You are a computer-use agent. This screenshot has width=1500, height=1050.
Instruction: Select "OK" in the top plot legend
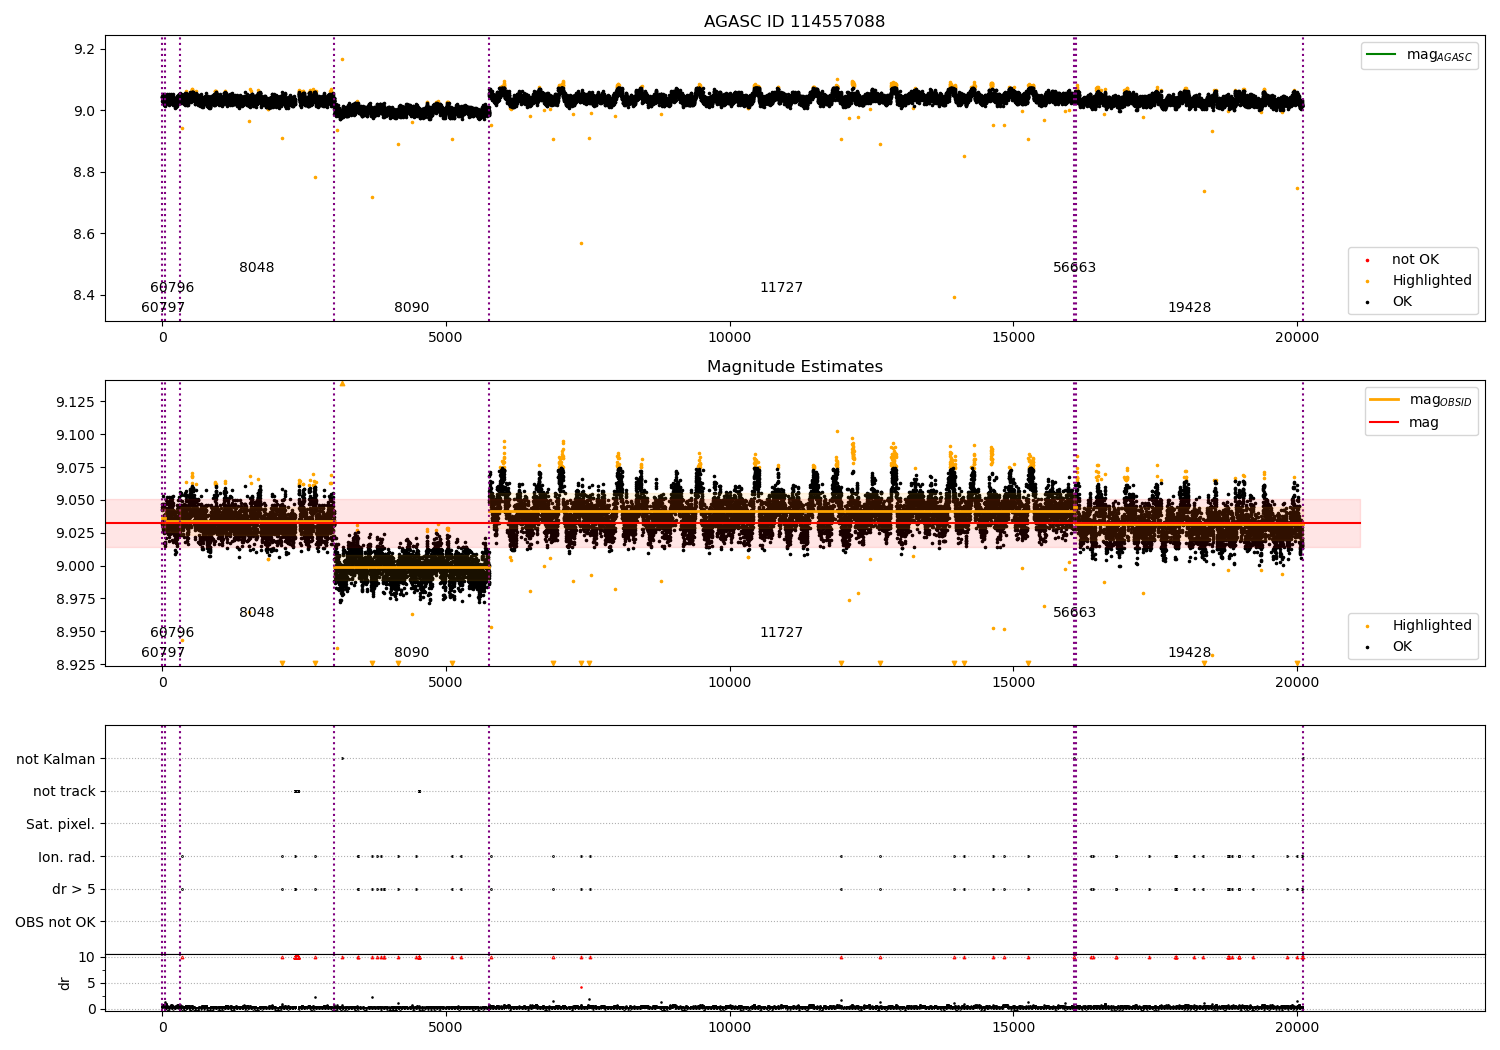(x=1402, y=302)
